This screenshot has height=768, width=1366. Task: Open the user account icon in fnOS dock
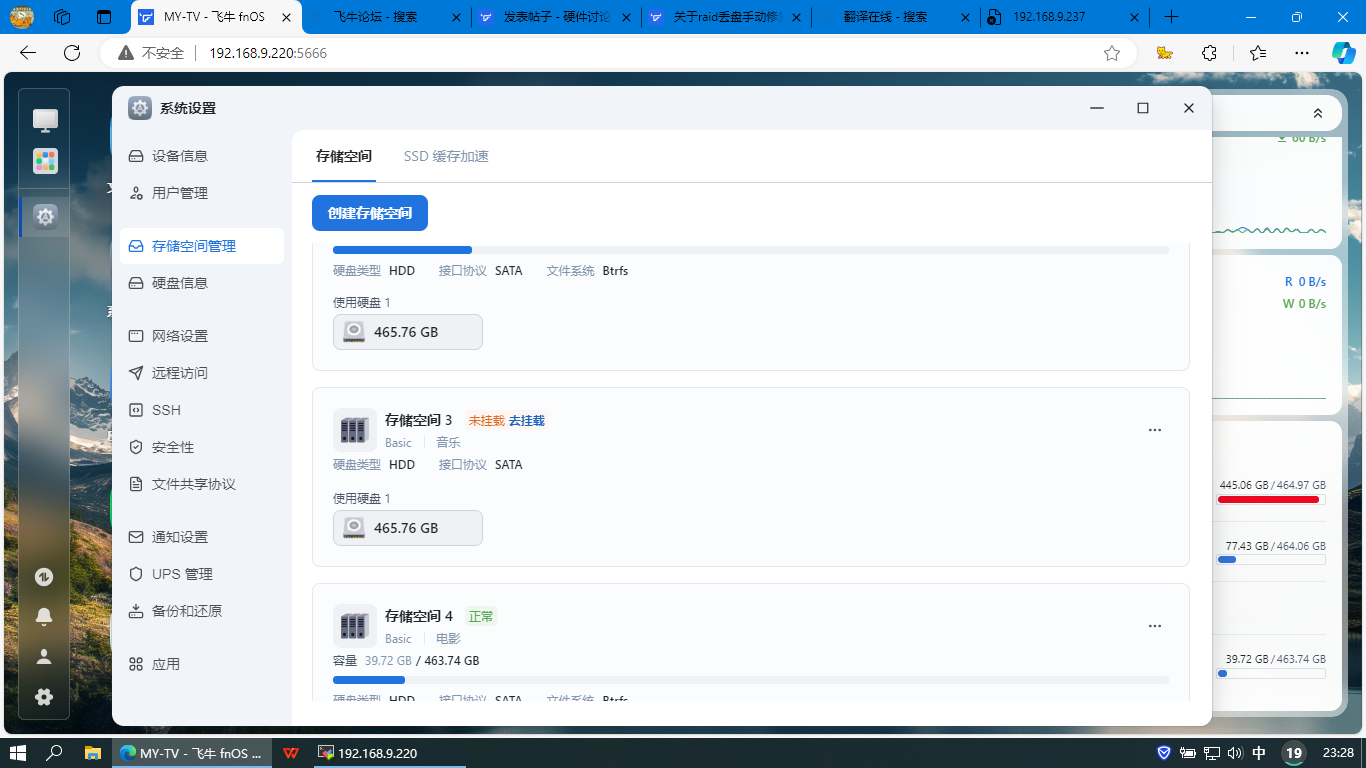(x=44, y=657)
